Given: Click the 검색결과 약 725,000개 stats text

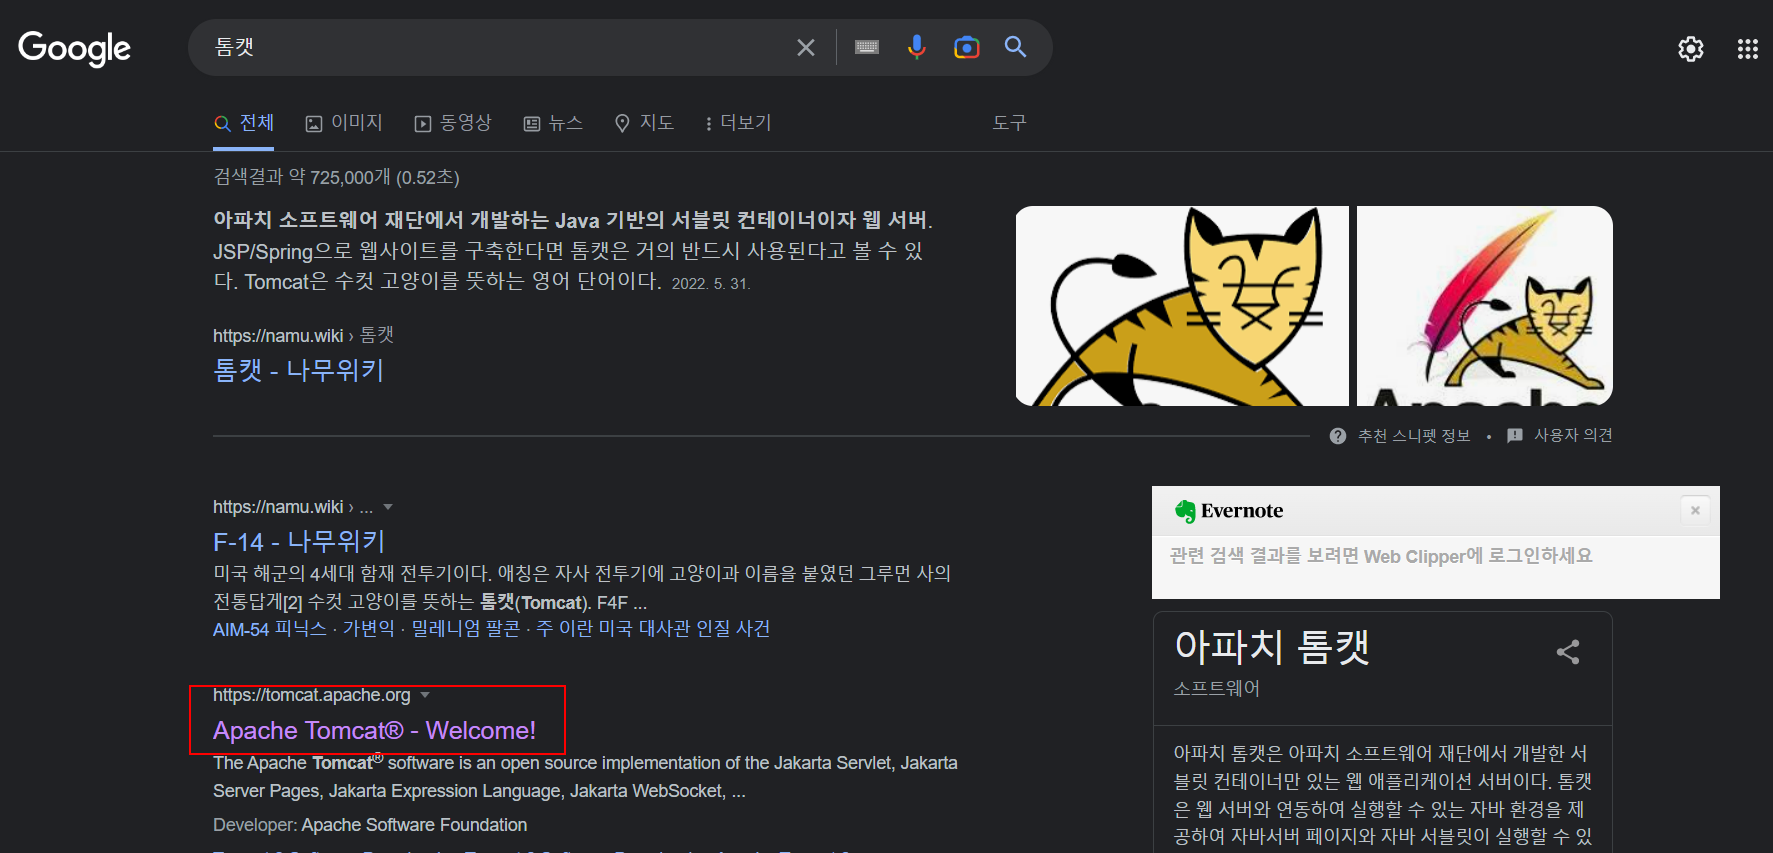Looking at the screenshot, I should click(x=336, y=177).
